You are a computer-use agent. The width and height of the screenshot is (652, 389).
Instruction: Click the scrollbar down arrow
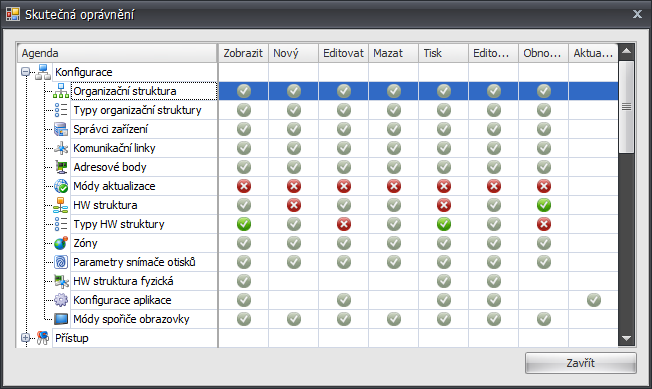627,338
